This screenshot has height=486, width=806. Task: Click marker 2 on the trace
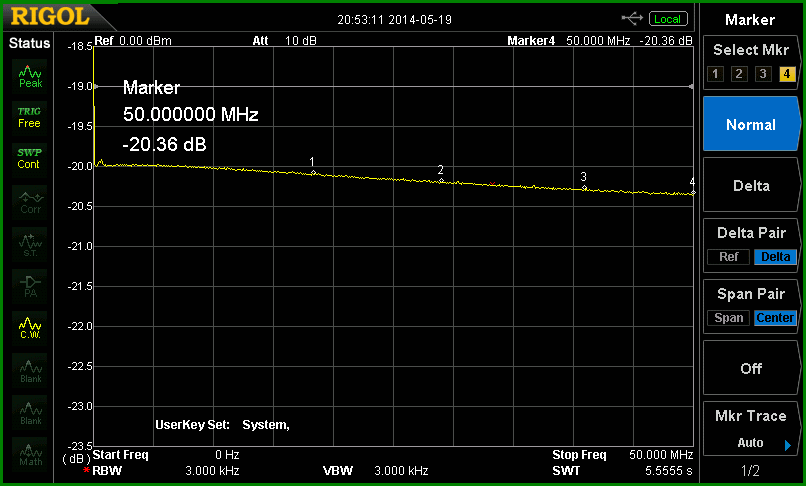(x=442, y=181)
